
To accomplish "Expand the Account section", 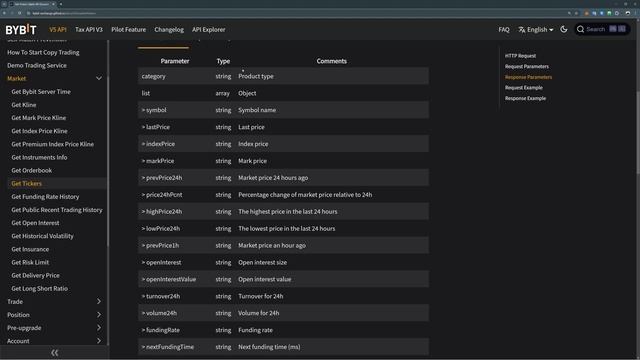I will (x=99, y=341).
